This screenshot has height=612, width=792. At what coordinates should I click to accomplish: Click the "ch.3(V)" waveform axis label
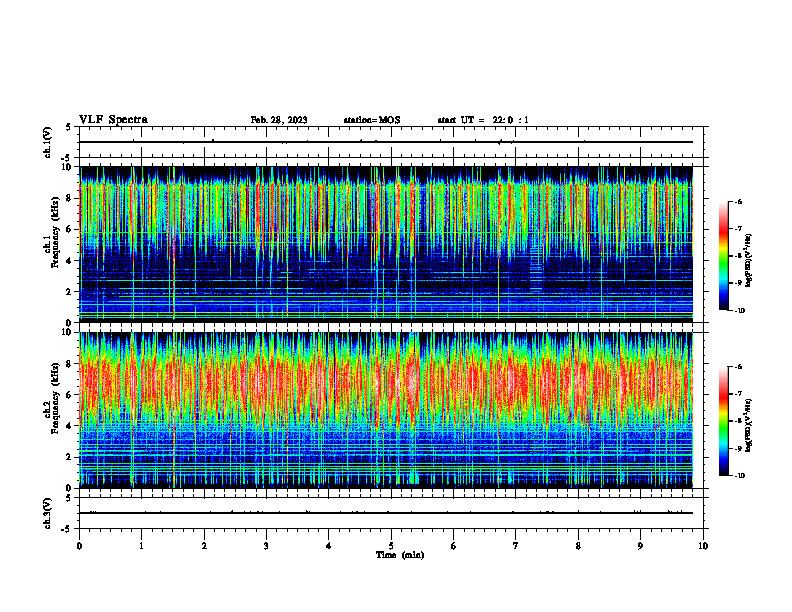[x=47, y=513]
